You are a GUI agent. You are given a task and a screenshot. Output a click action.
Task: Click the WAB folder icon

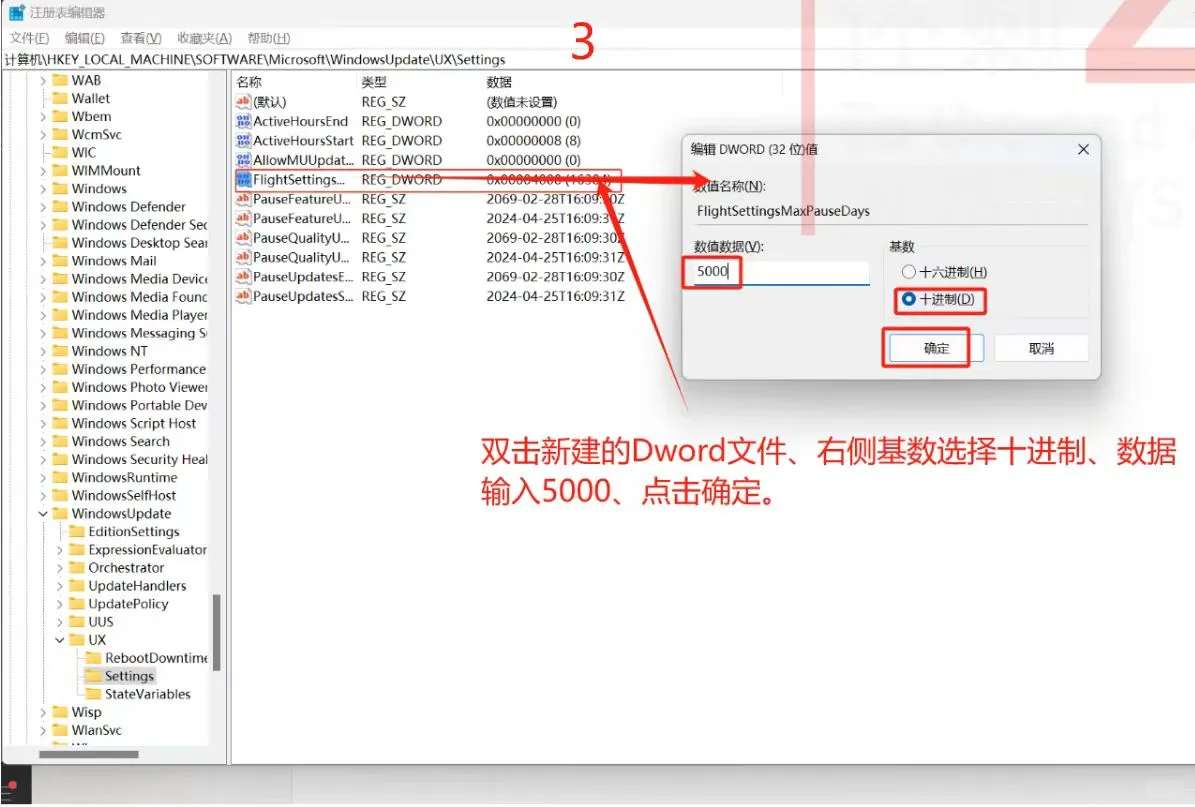[x=59, y=80]
